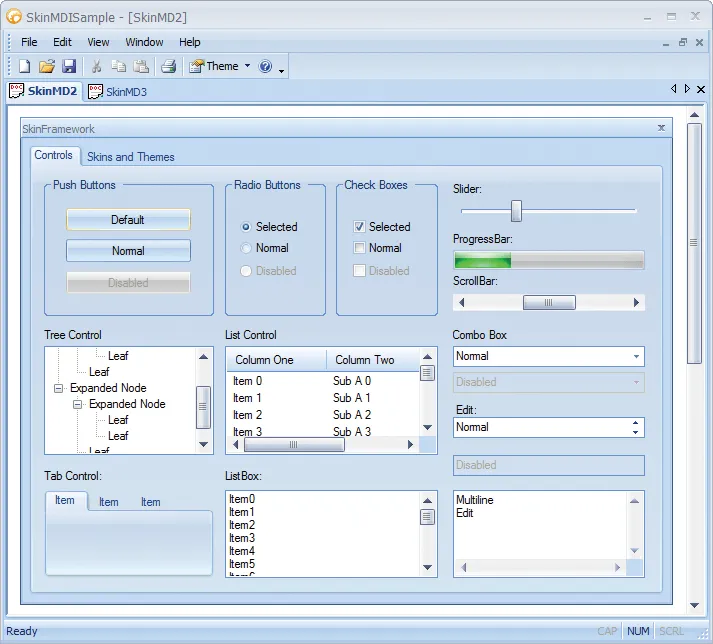Click the Save floppy disk icon
Screen dimensions: 713x644
tap(69, 66)
